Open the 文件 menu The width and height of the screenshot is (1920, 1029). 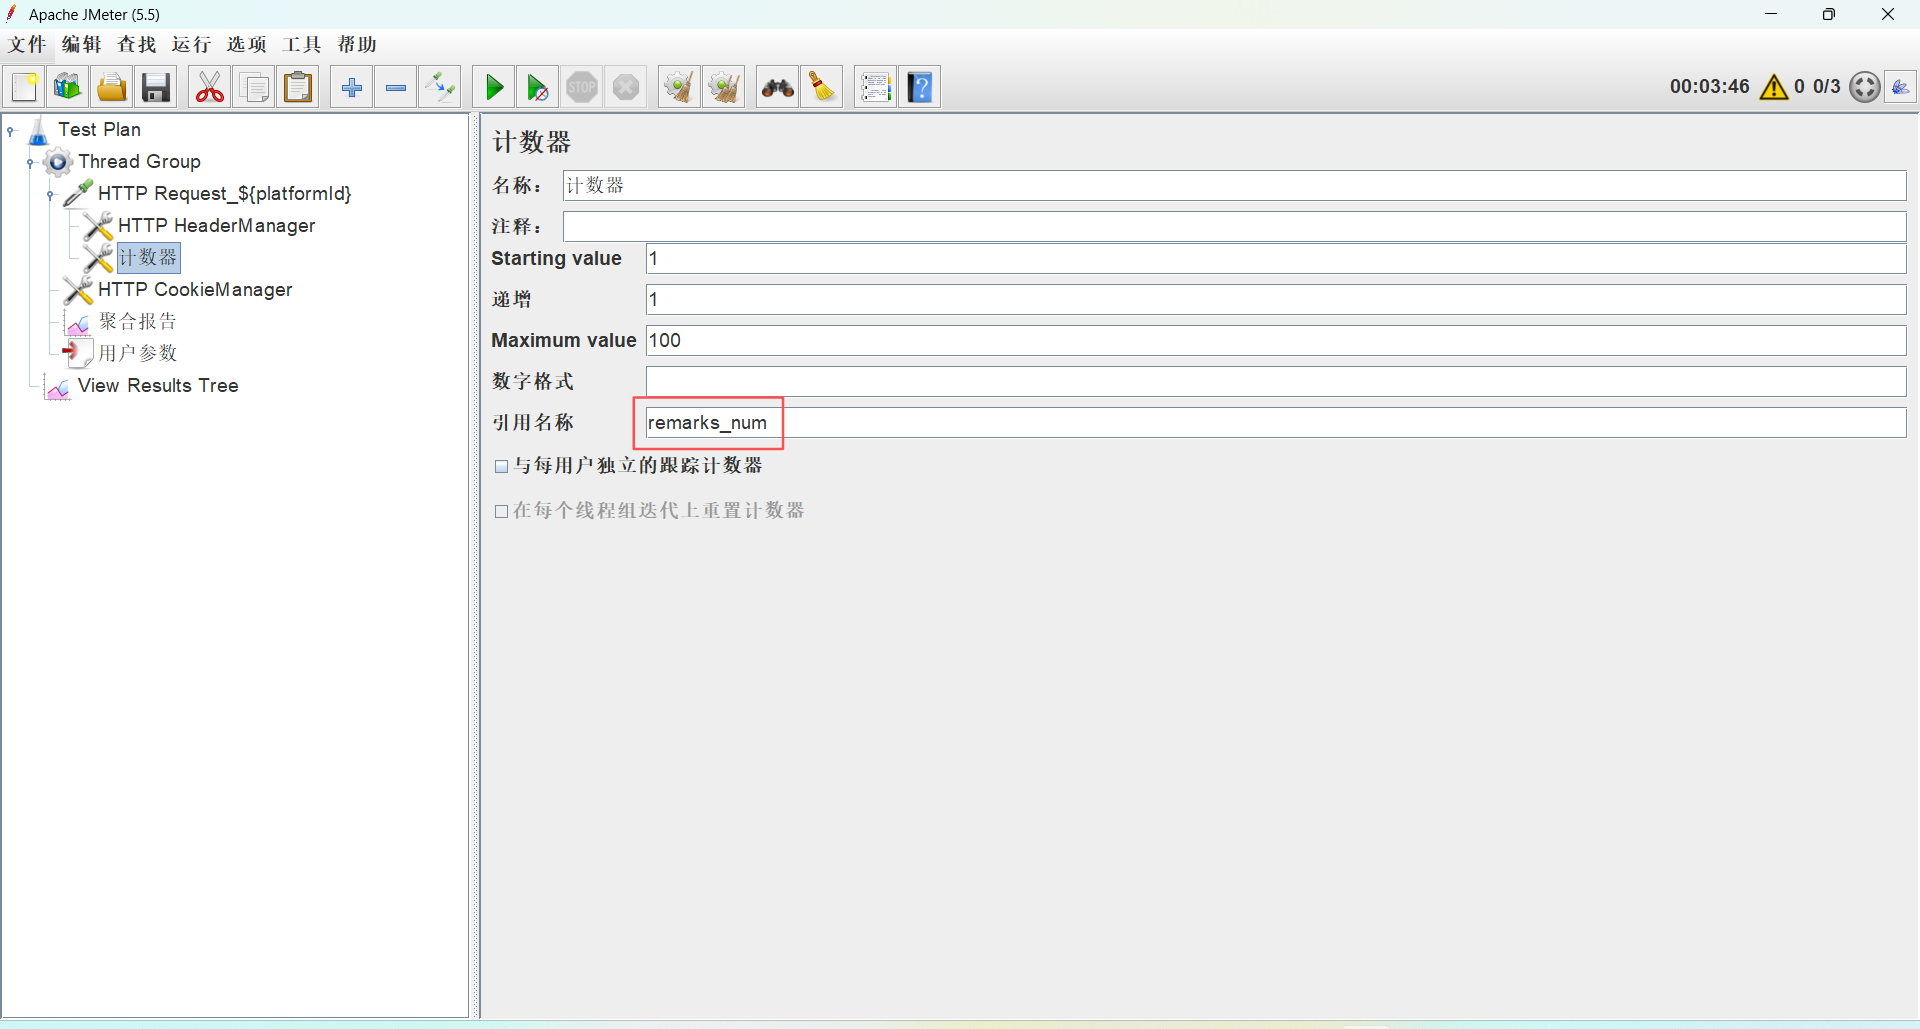pos(27,44)
